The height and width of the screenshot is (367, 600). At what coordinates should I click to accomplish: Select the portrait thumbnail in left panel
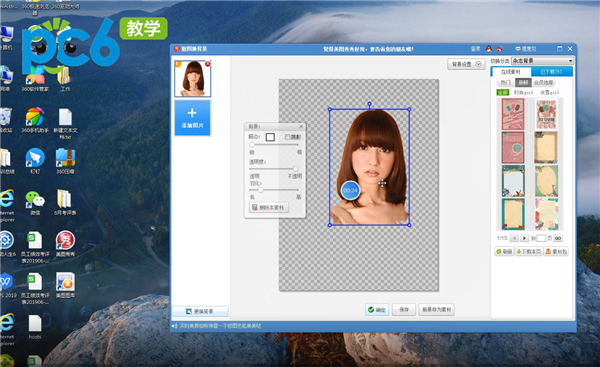click(x=192, y=78)
